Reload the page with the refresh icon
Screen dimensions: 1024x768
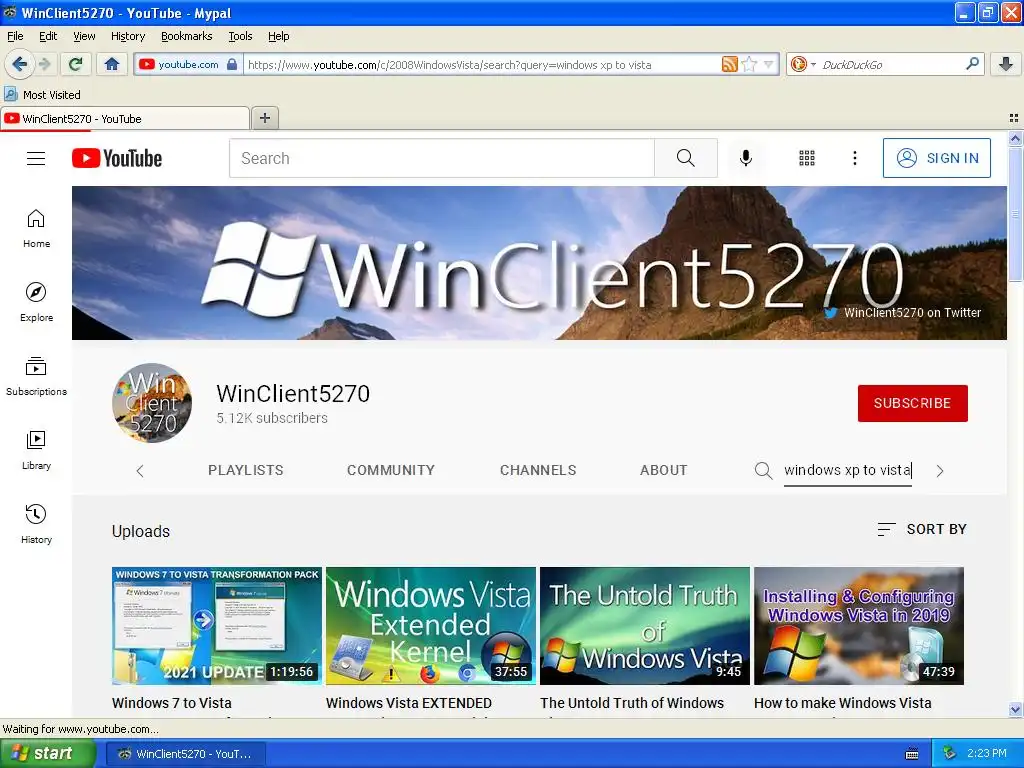pyautogui.click(x=76, y=64)
